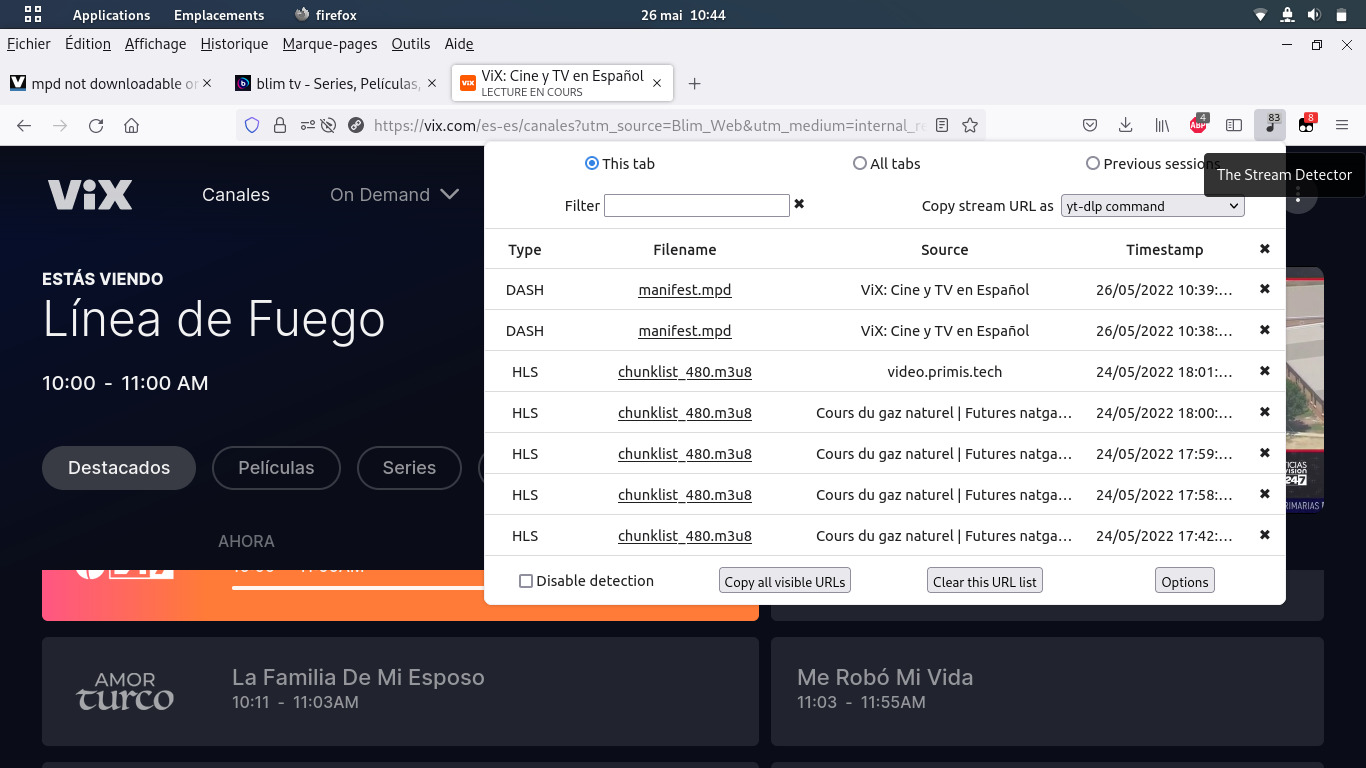The width and height of the screenshot is (1366, 768).
Task: Open the Historique menu
Action: (x=234, y=44)
